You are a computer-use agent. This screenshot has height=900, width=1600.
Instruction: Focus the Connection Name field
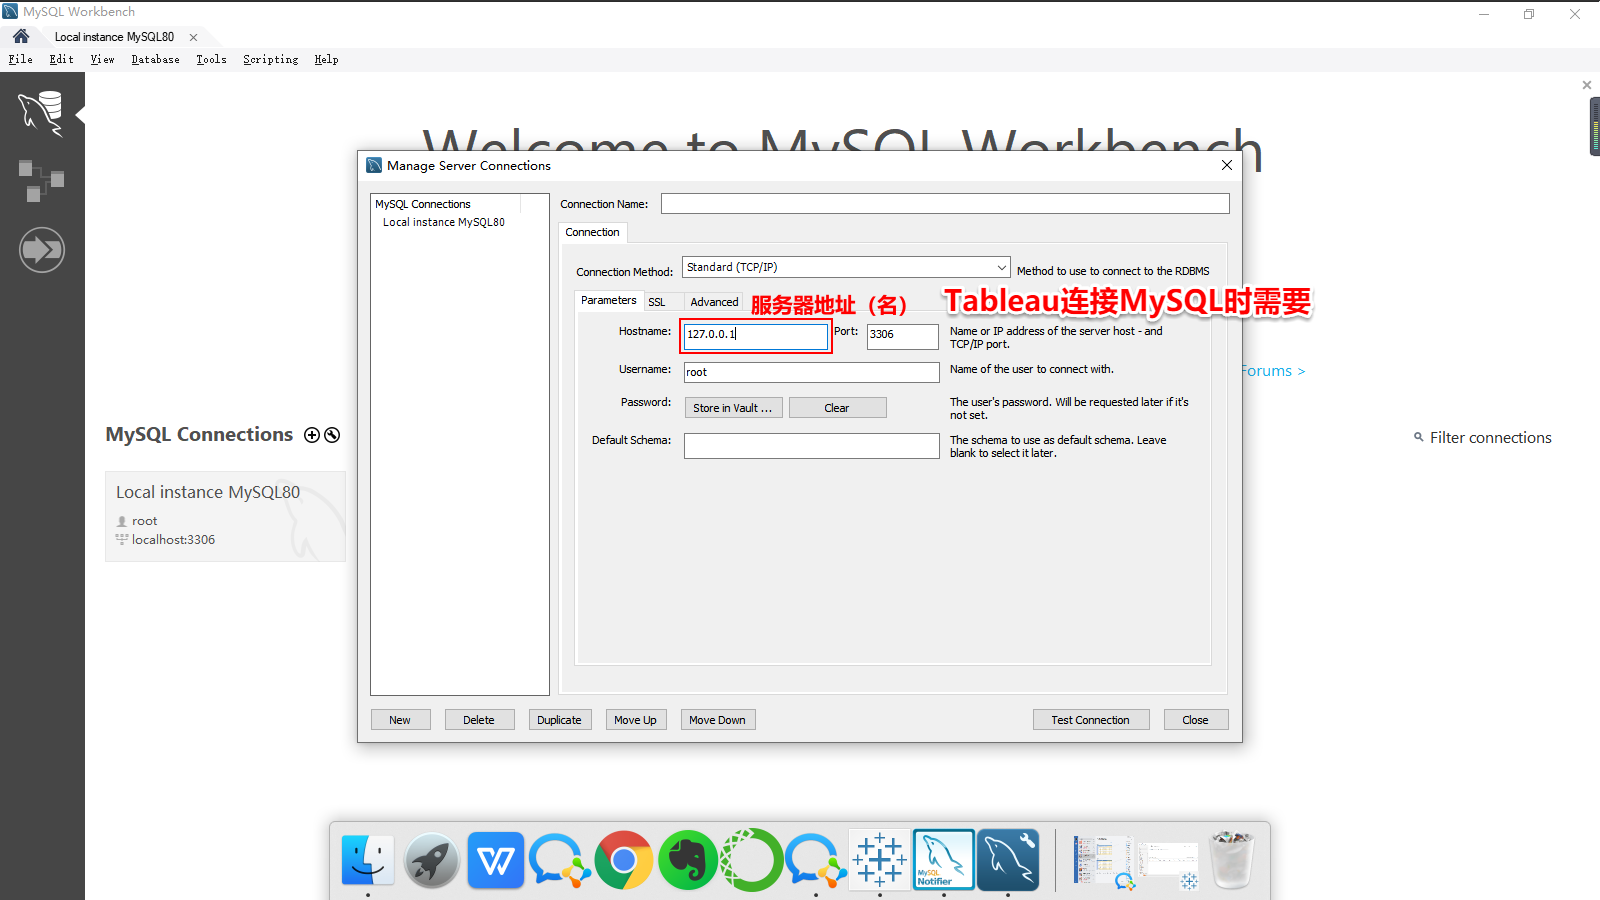(945, 204)
